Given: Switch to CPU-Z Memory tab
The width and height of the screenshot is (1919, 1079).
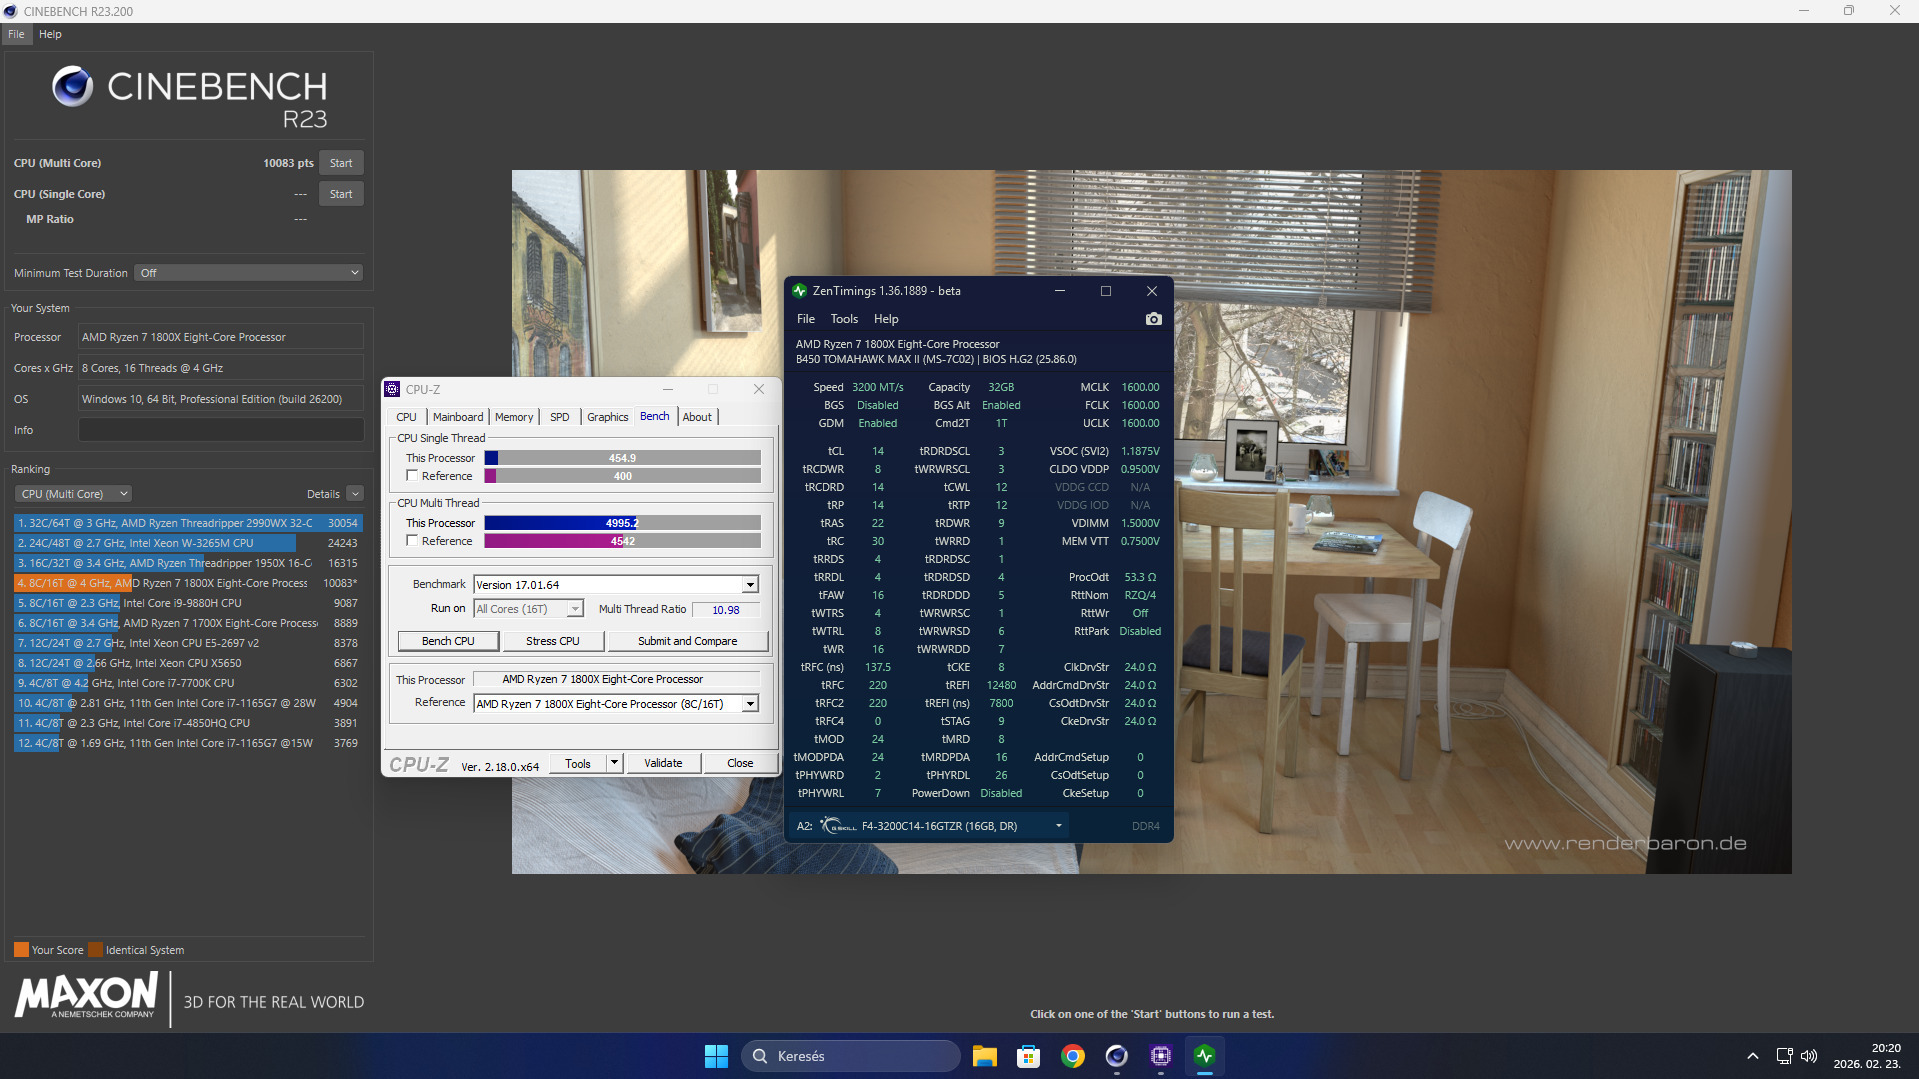Looking at the screenshot, I should (514, 417).
